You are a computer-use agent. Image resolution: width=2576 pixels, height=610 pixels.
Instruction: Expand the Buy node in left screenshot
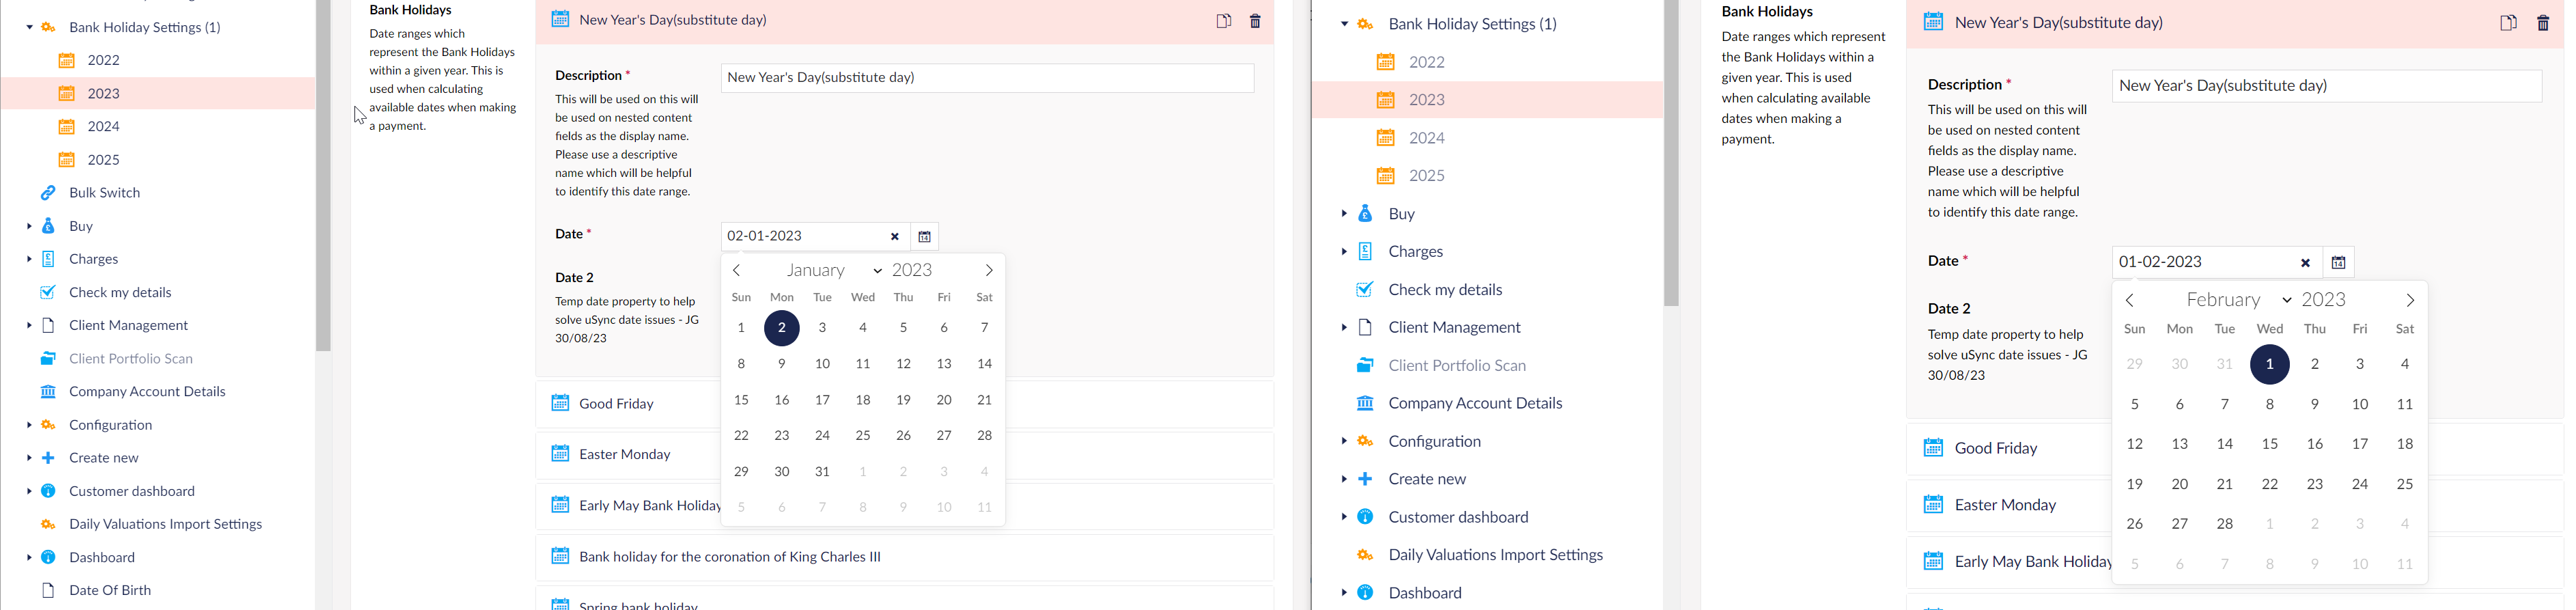[29, 226]
